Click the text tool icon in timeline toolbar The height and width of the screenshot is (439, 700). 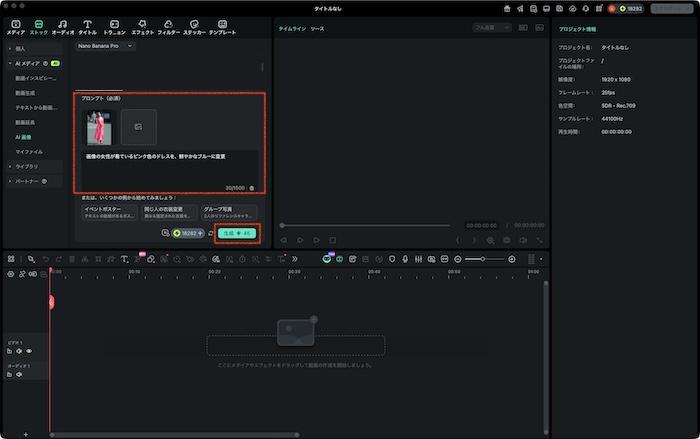124,259
